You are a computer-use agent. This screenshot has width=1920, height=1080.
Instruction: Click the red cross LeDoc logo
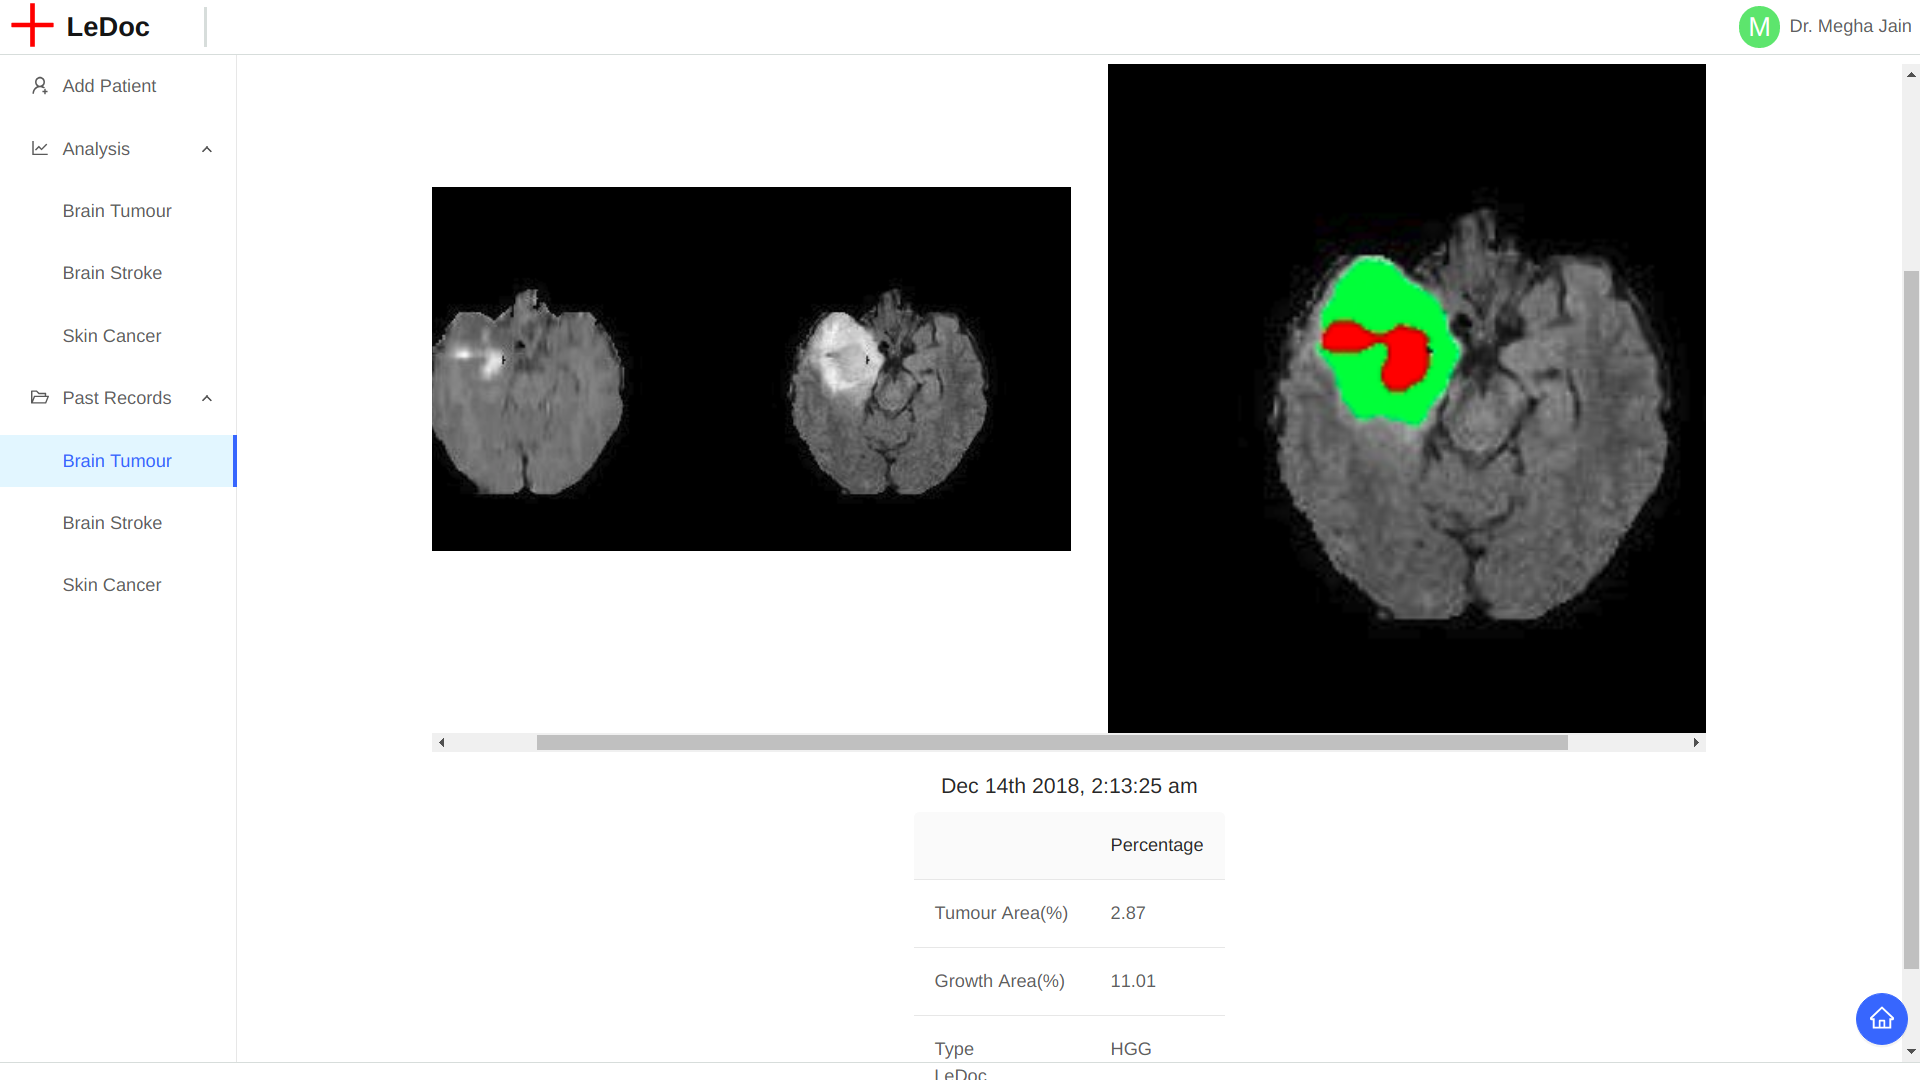tap(32, 26)
